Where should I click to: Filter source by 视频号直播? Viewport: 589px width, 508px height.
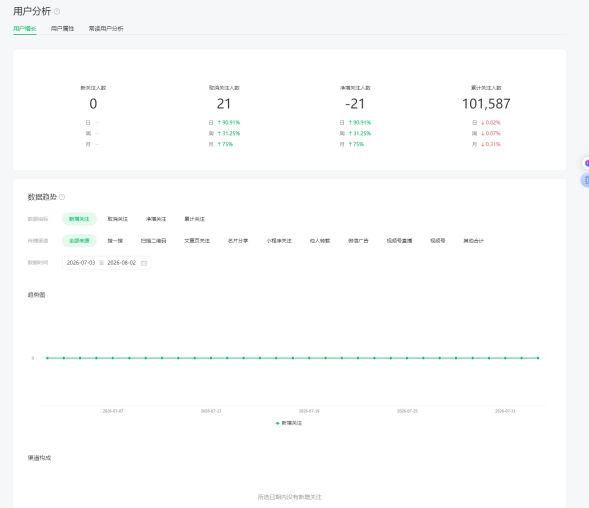(399, 241)
